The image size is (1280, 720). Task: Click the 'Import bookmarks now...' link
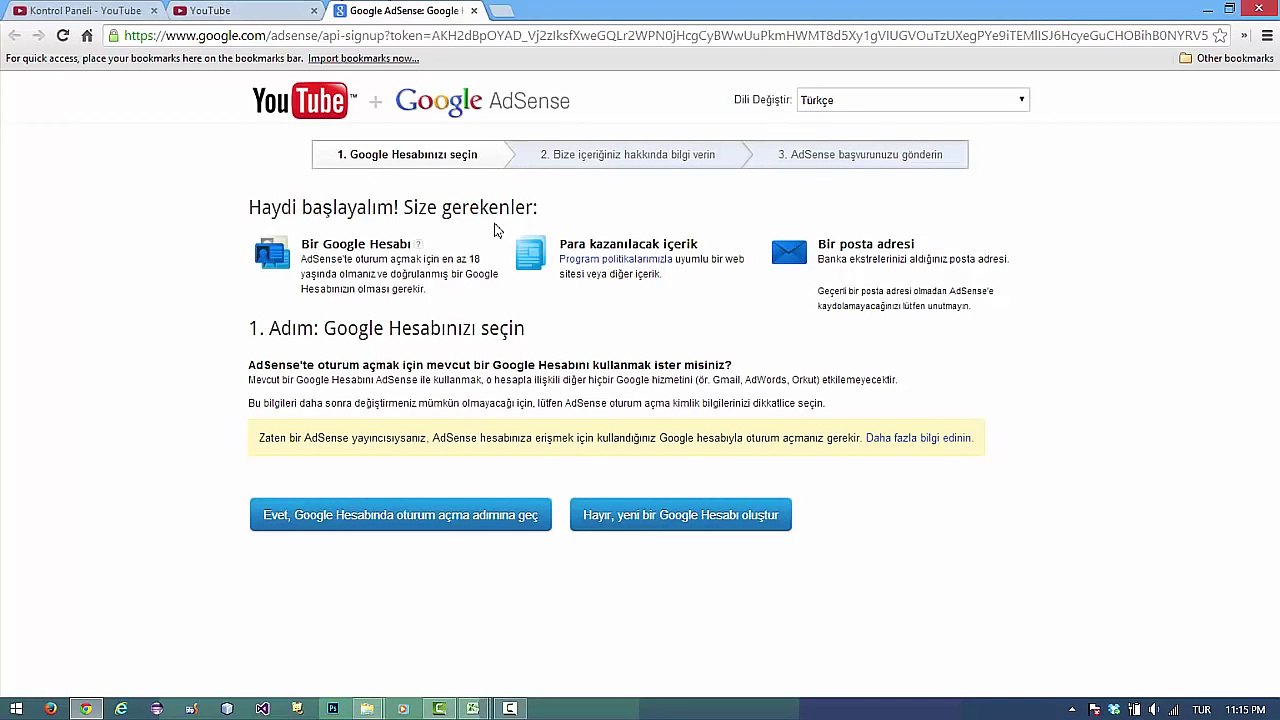coord(363,59)
